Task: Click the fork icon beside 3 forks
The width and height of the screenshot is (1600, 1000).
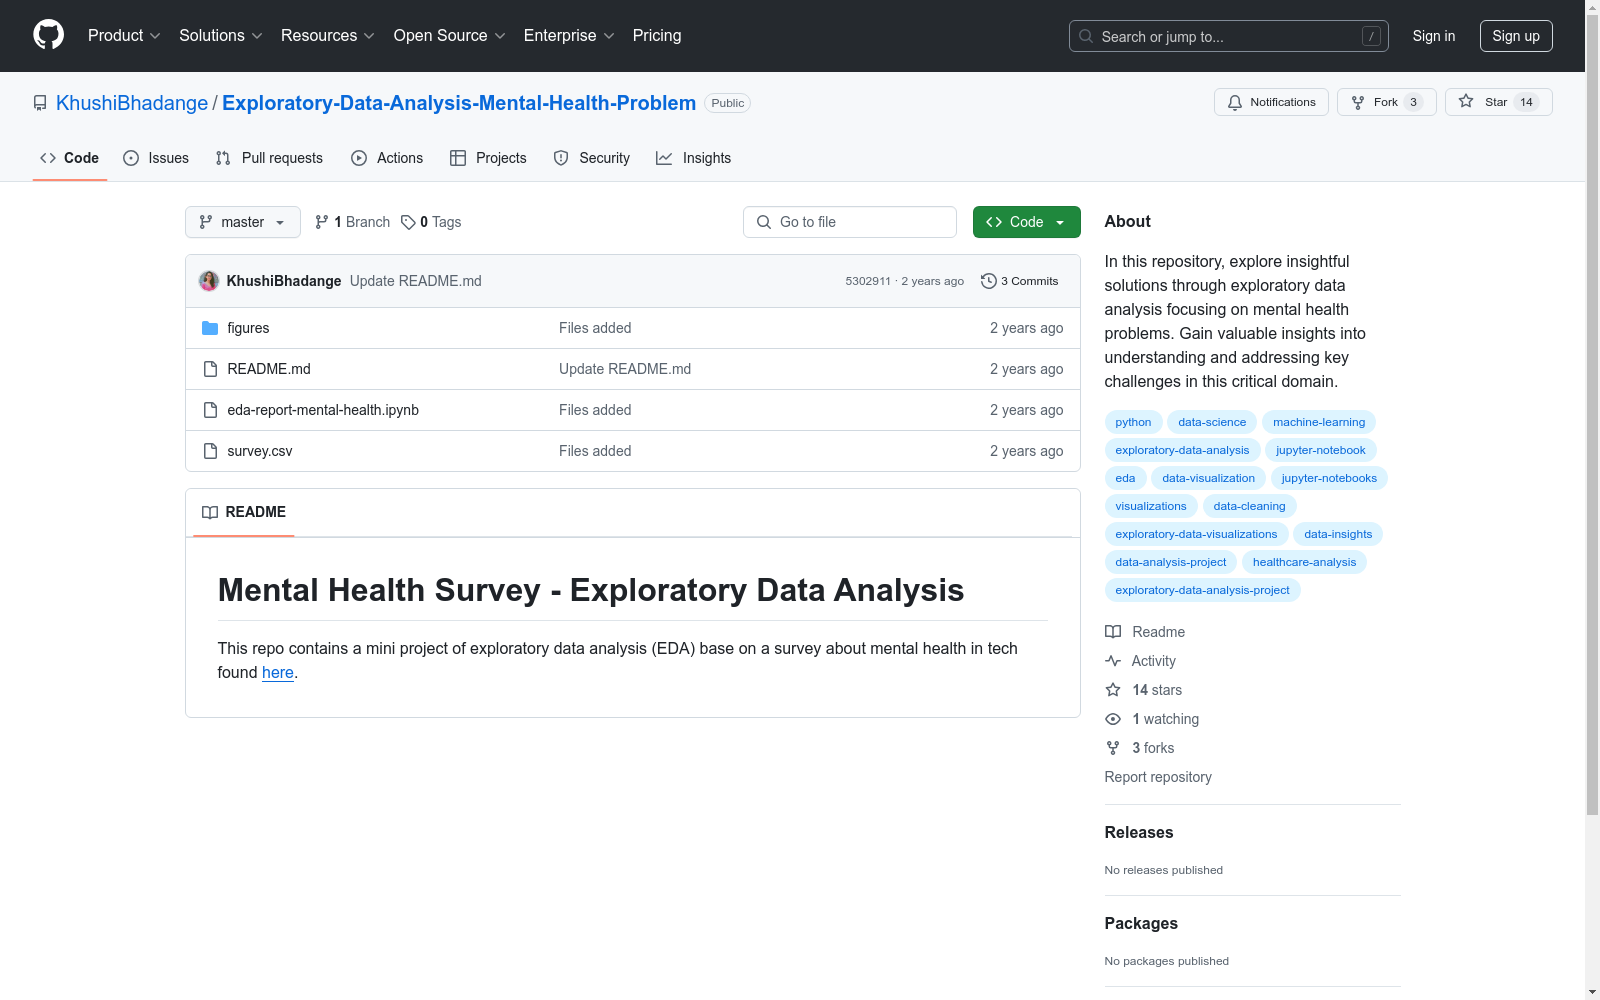Action: [1113, 748]
